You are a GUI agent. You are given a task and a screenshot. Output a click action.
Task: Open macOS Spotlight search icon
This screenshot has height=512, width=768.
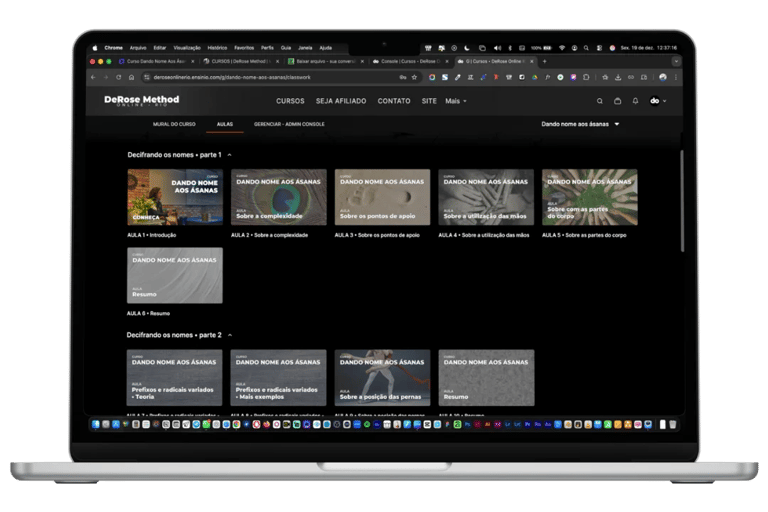click(586, 48)
